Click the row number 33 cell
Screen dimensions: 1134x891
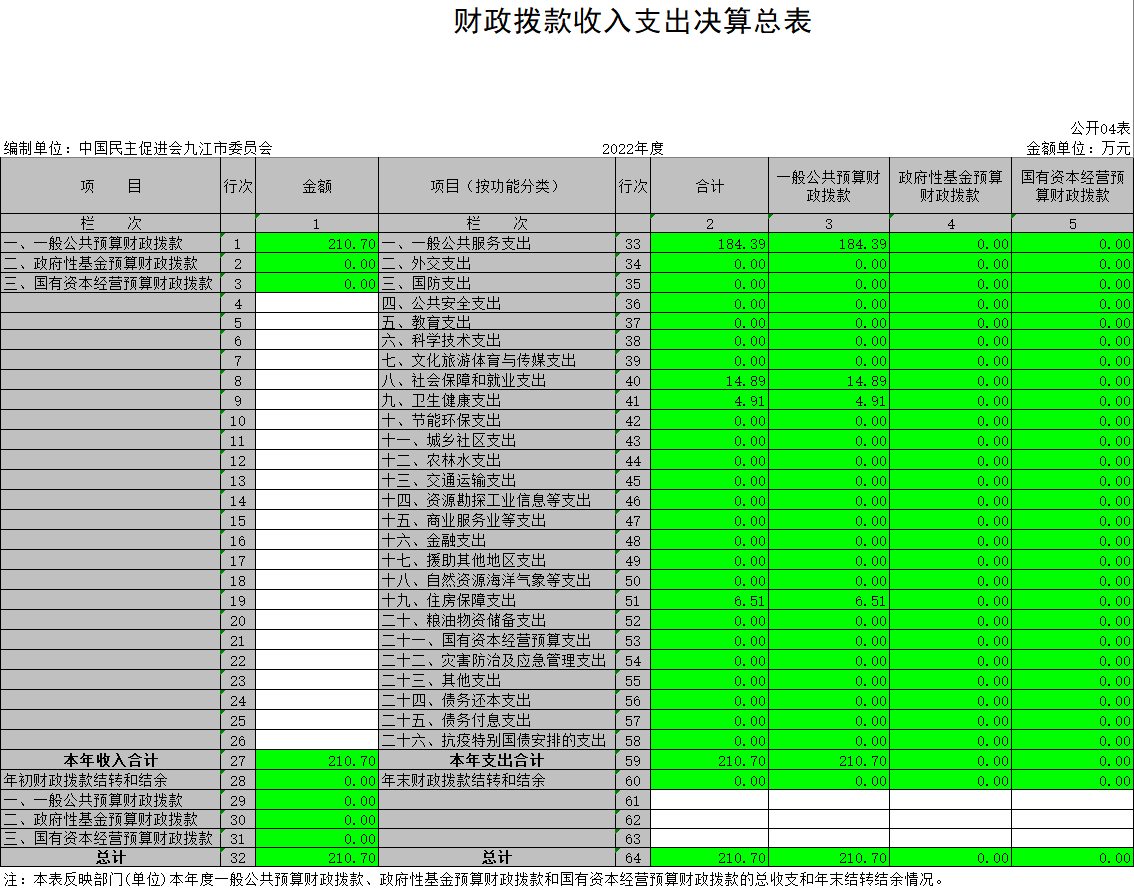pos(632,244)
